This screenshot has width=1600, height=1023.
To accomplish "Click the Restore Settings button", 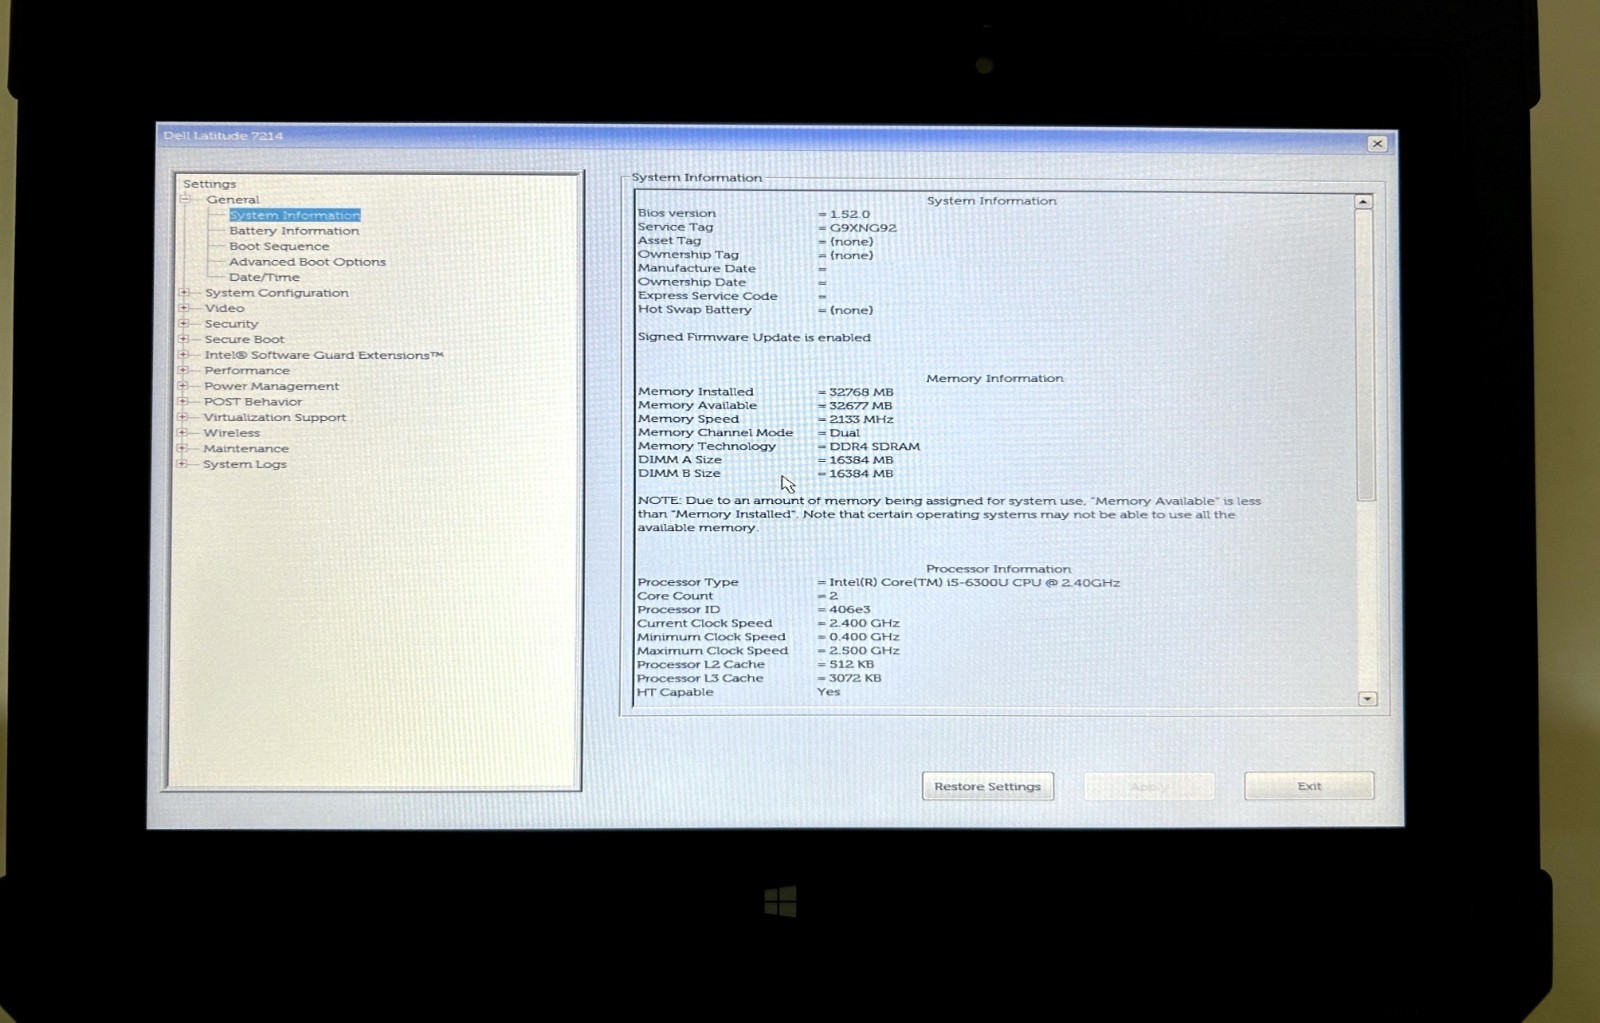I will tap(987, 786).
